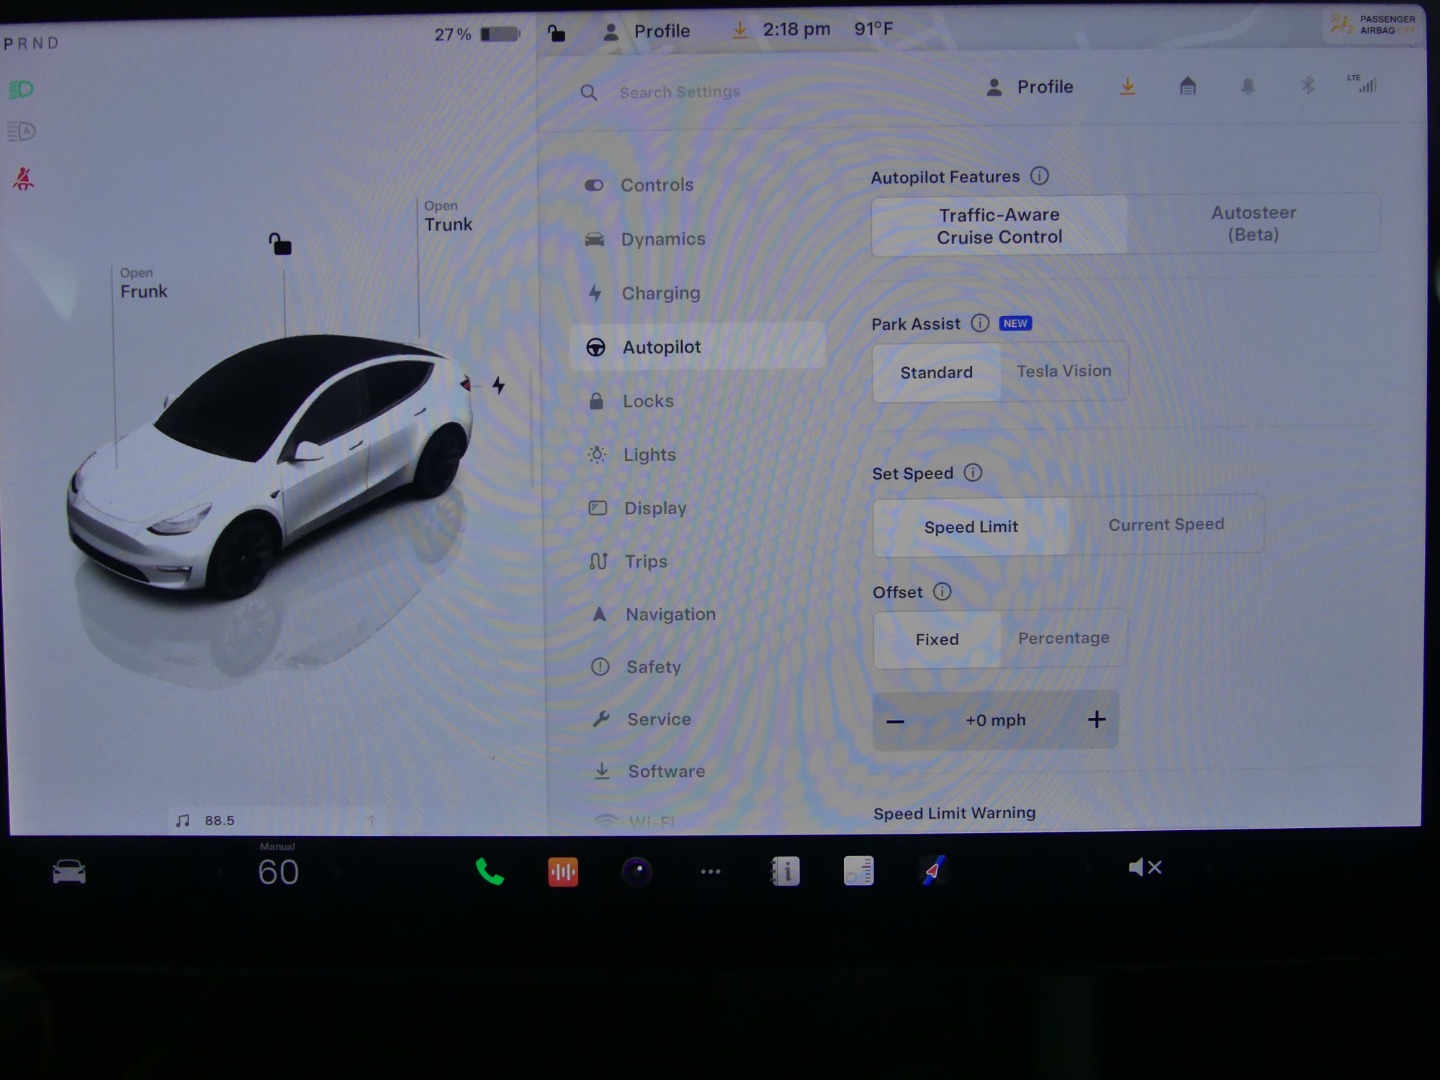
Task: Show Set Speed info icon
Action: coord(973,472)
